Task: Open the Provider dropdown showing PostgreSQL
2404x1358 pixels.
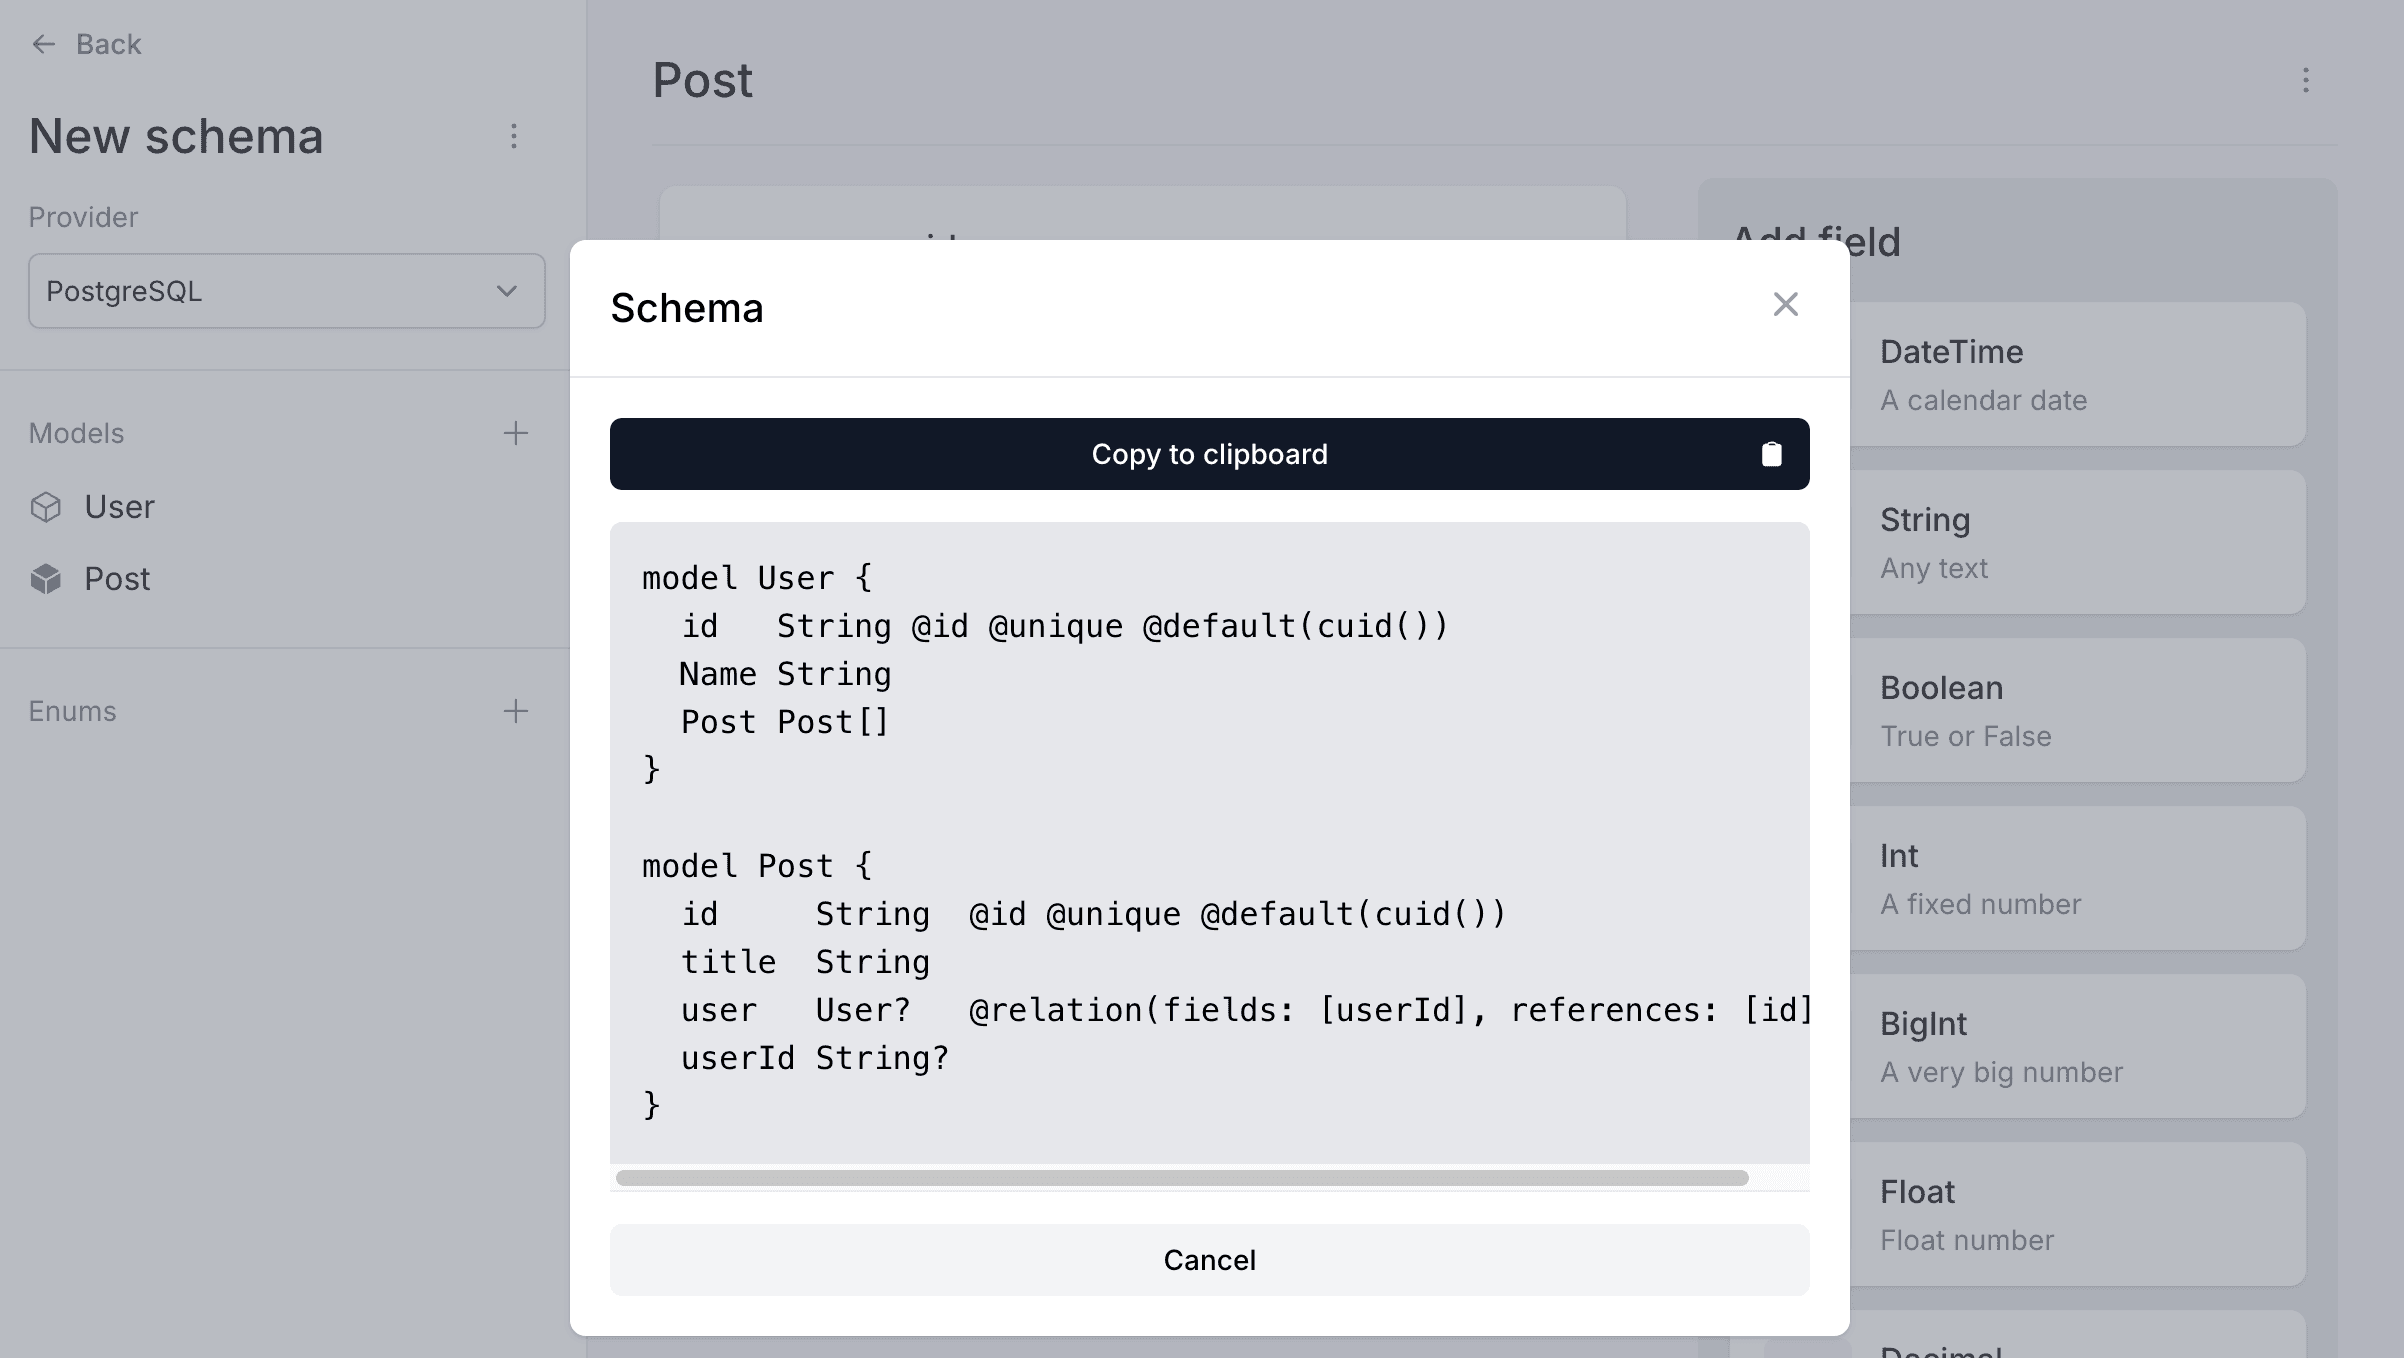Action: [x=287, y=291]
